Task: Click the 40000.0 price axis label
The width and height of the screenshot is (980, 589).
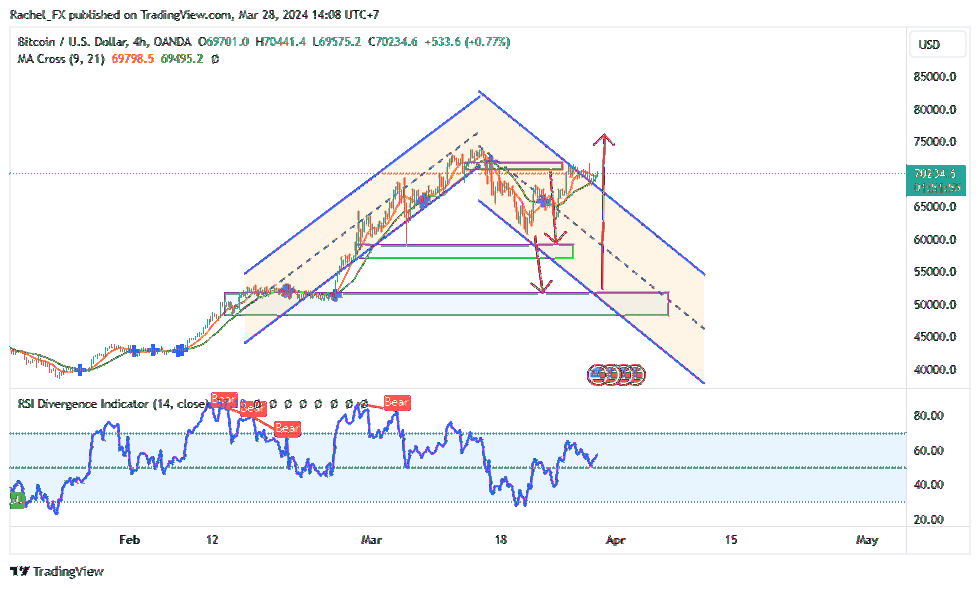Action: click(x=934, y=370)
